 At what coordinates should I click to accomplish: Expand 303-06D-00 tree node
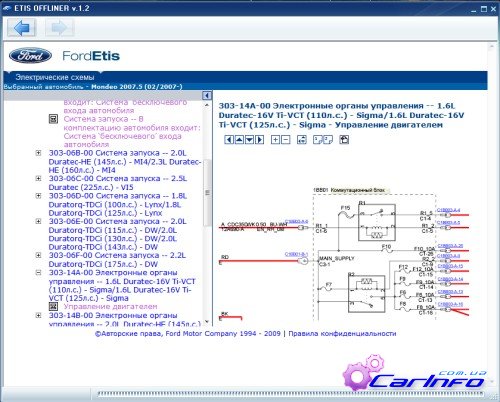38,196
